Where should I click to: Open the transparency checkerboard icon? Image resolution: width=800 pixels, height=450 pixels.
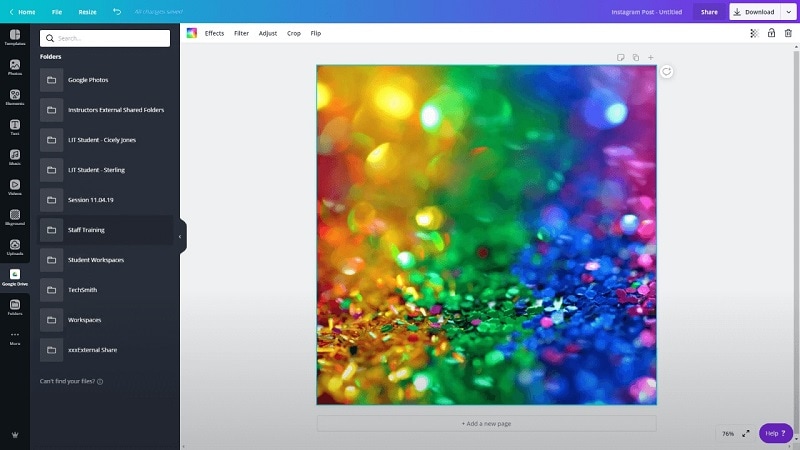click(754, 33)
